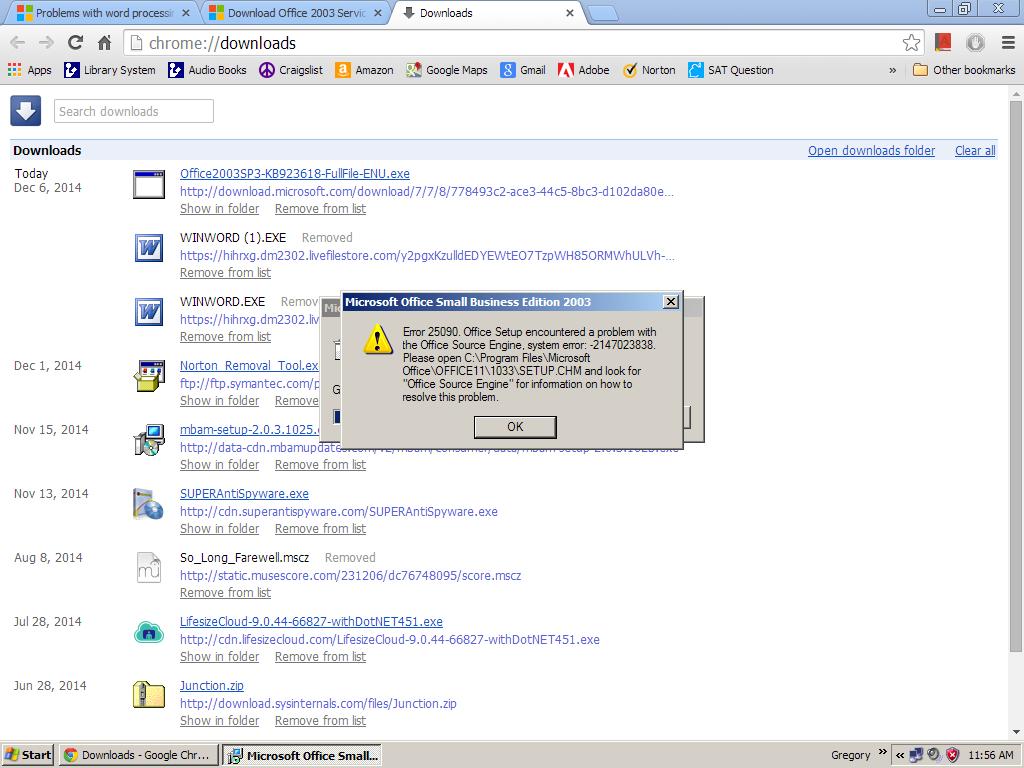This screenshot has width=1024, height=768.
Task: Open the Norton bookmark
Action: pyautogui.click(x=648, y=70)
